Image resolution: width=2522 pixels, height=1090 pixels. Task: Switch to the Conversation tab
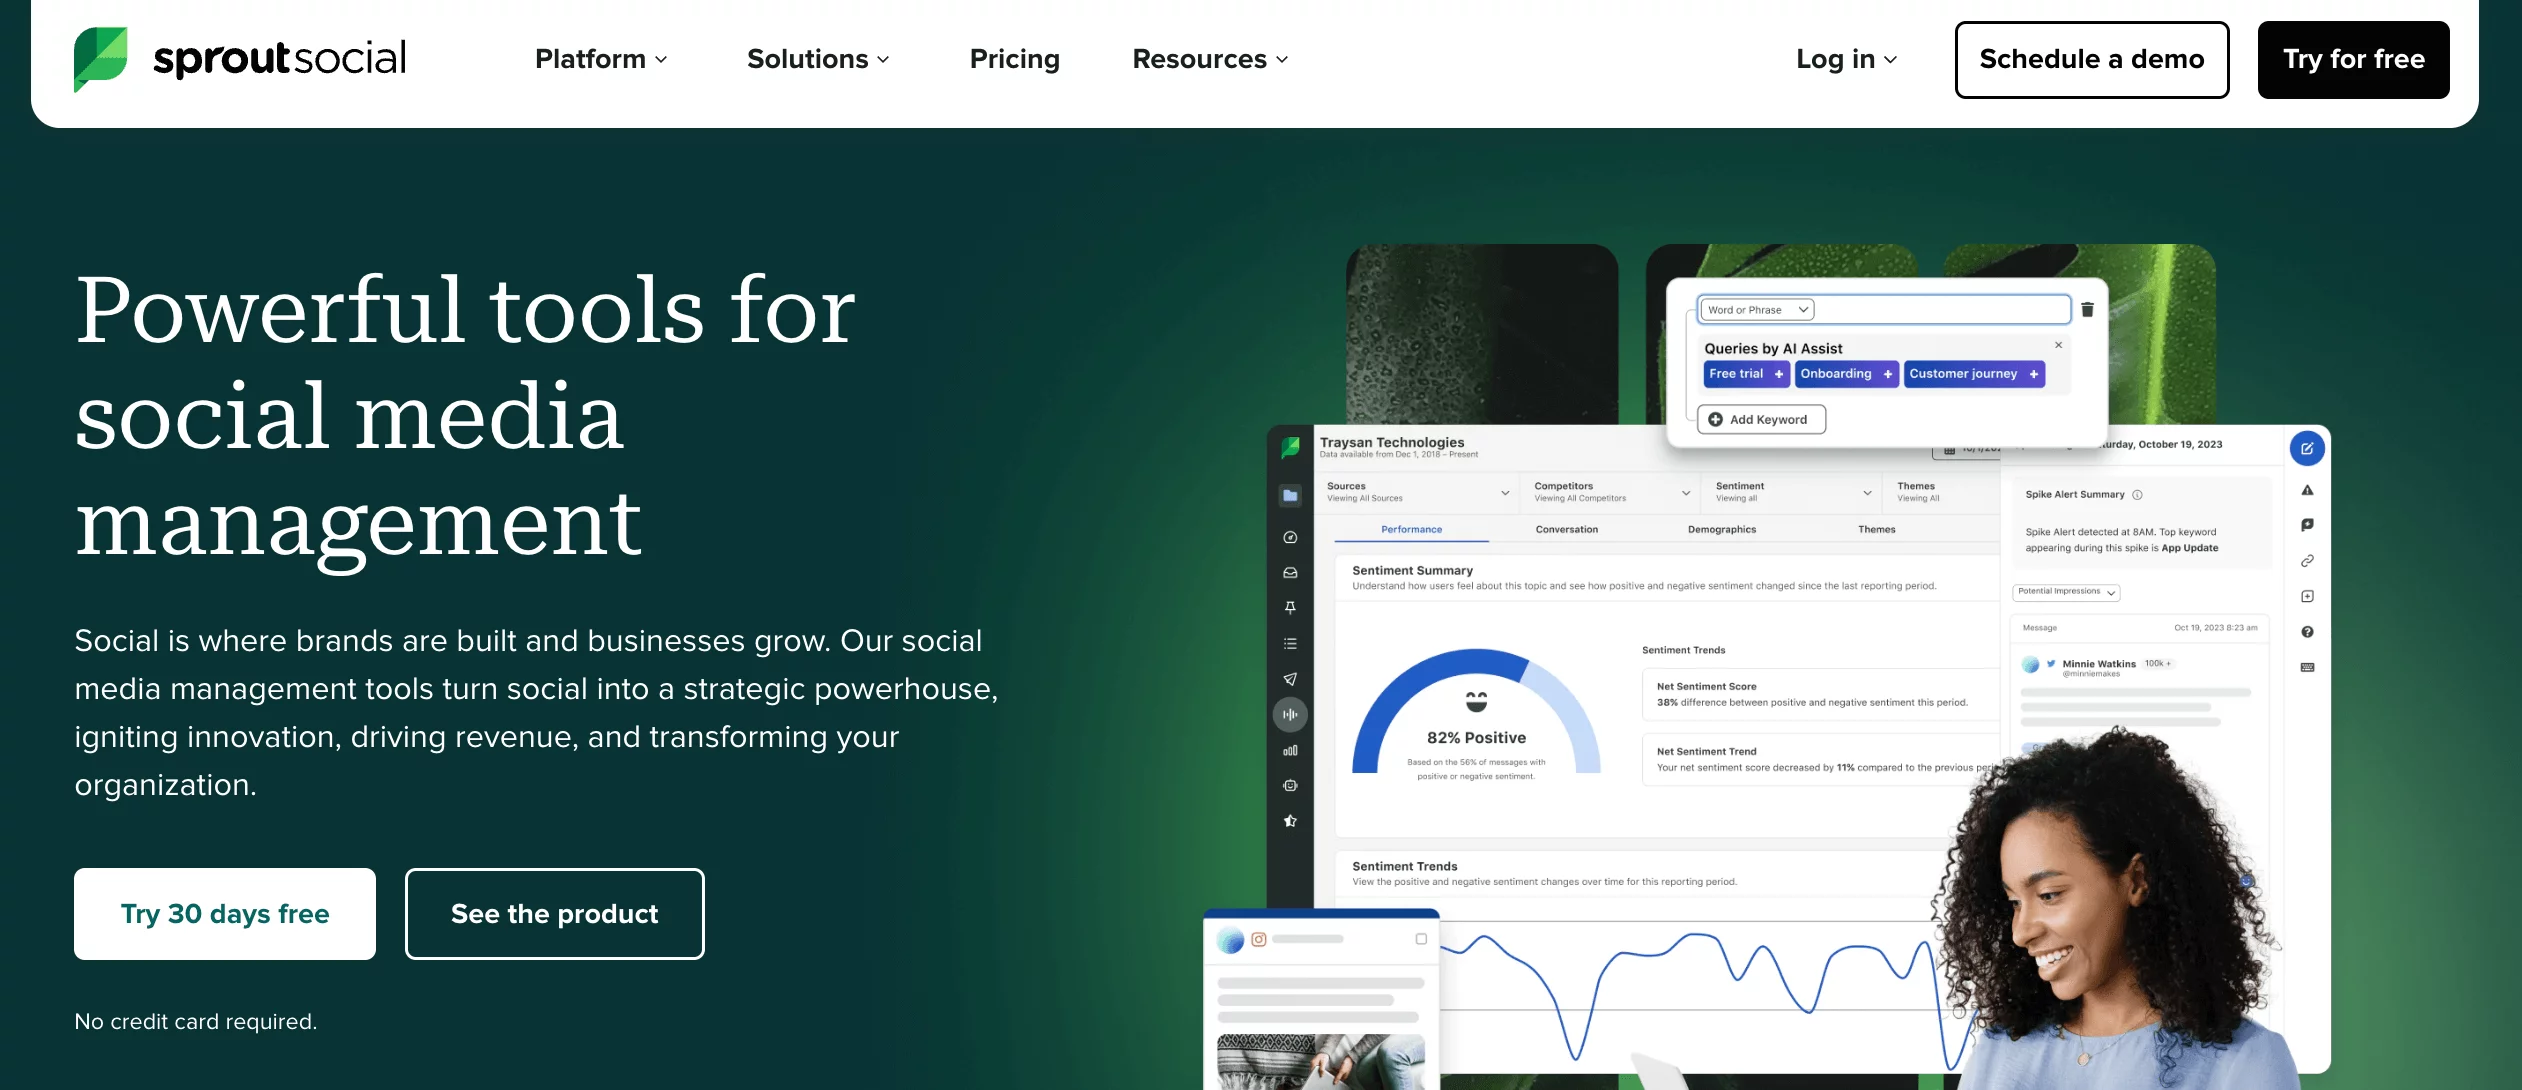click(1565, 529)
